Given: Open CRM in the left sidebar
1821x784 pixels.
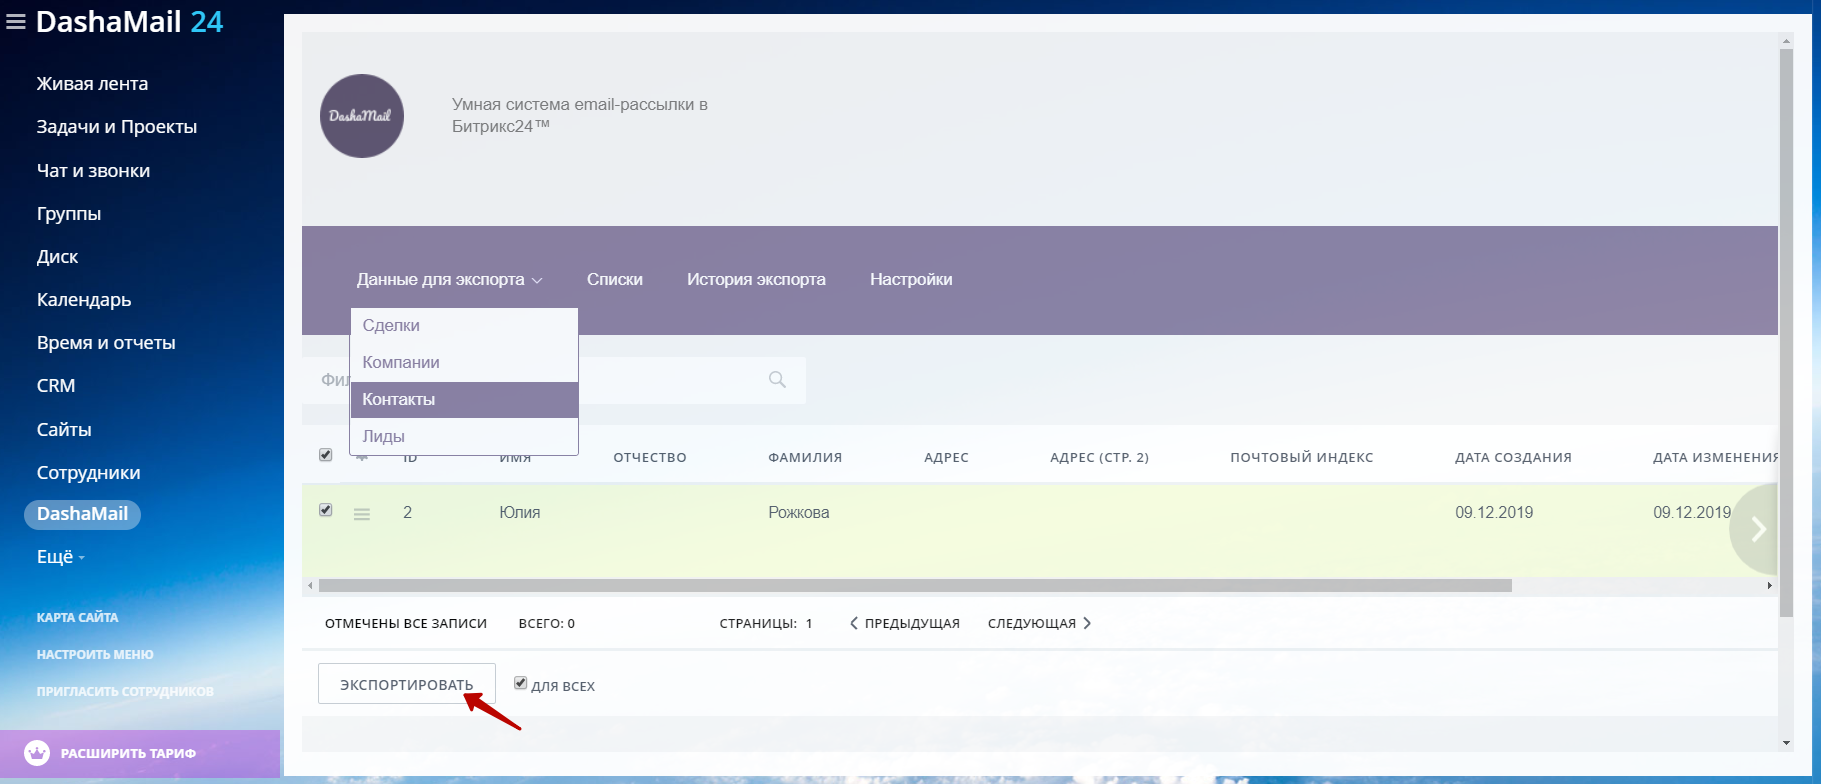Looking at the screenshot, I should click(56, 386).
